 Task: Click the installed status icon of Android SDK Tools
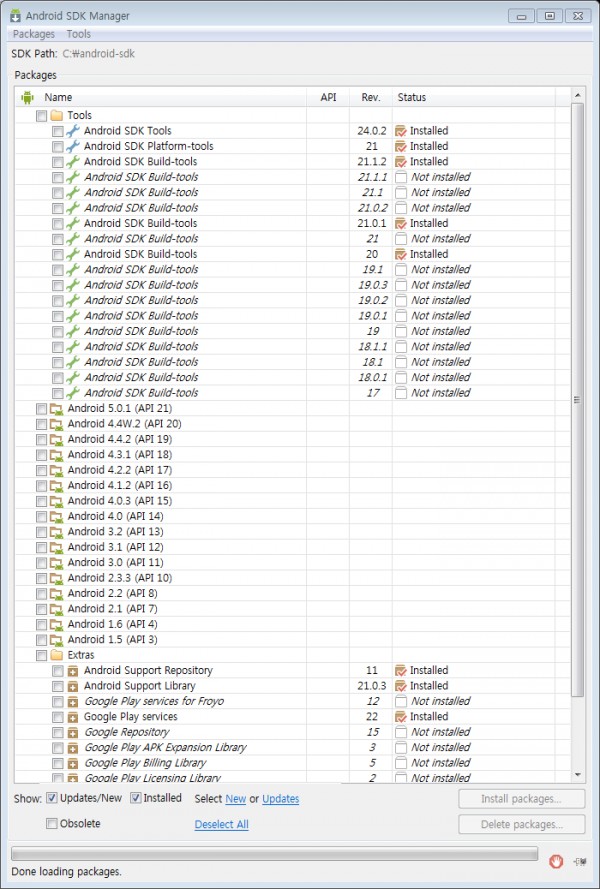(401, 131)
